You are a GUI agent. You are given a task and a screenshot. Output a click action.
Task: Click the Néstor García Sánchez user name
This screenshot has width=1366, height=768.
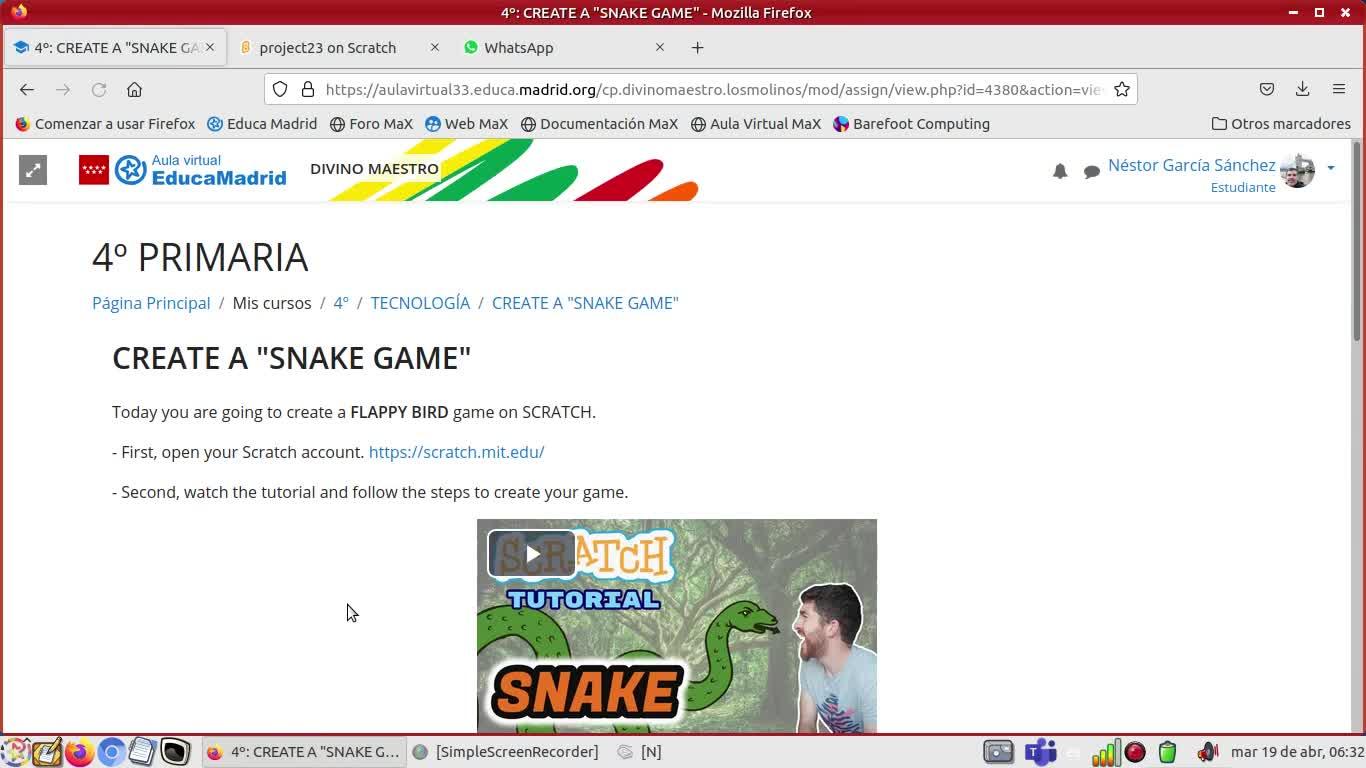1192,165
